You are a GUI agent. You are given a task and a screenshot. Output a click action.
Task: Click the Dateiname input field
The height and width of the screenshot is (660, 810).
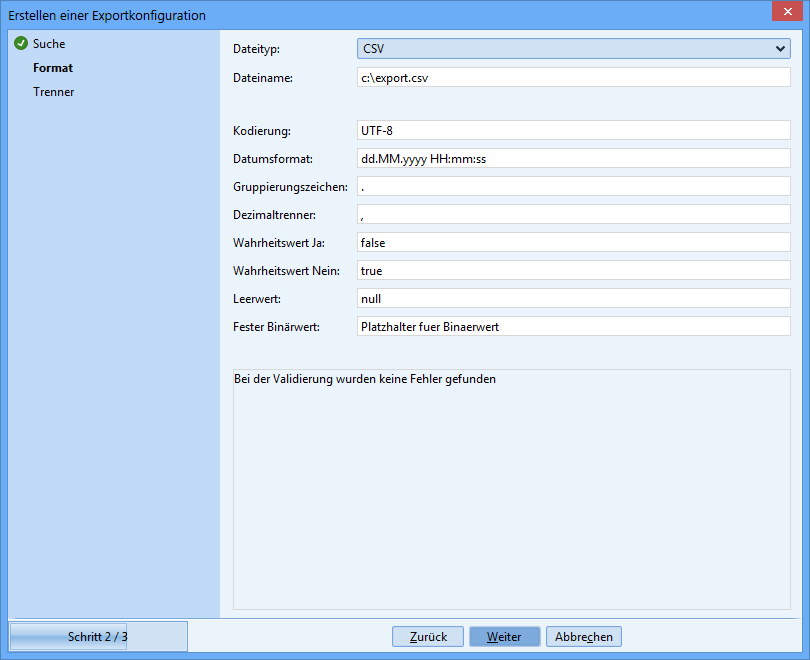(x=573, y=78)
